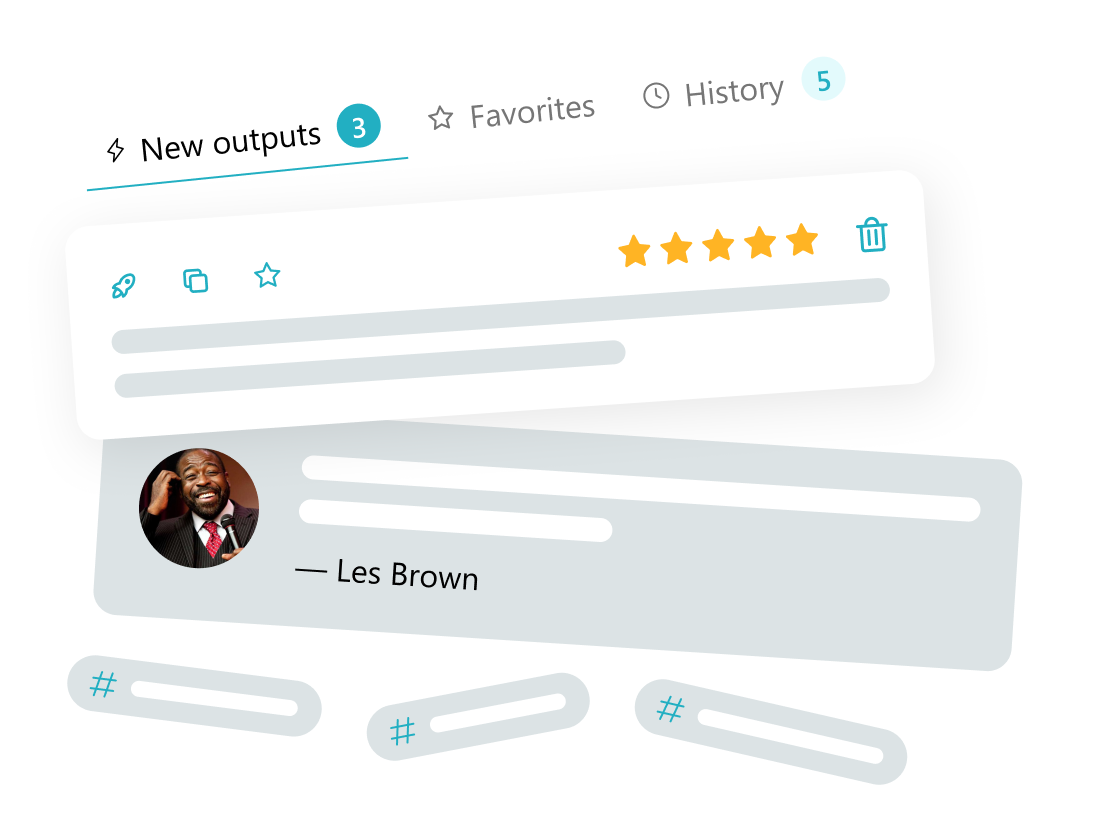
Task: Delete the output with the trash icon
Action: tap(872, 235)
